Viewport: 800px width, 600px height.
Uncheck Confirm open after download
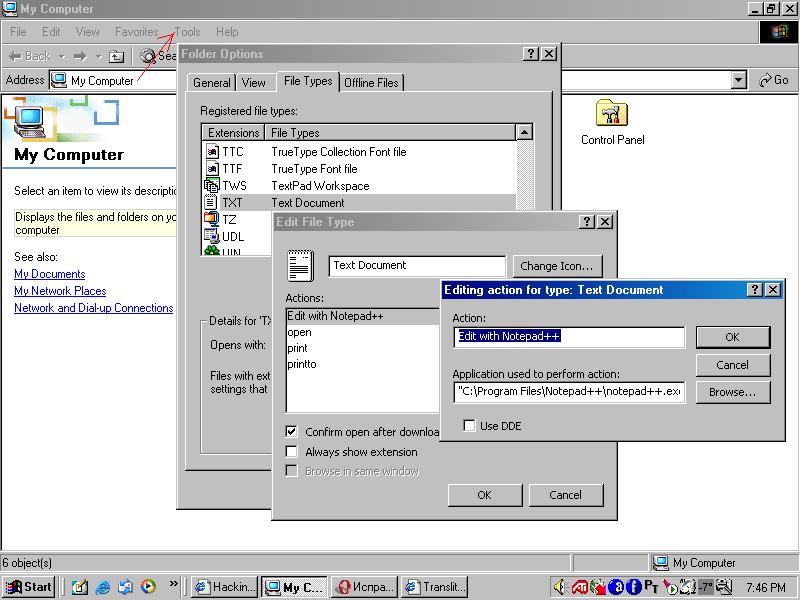point(291,432)
